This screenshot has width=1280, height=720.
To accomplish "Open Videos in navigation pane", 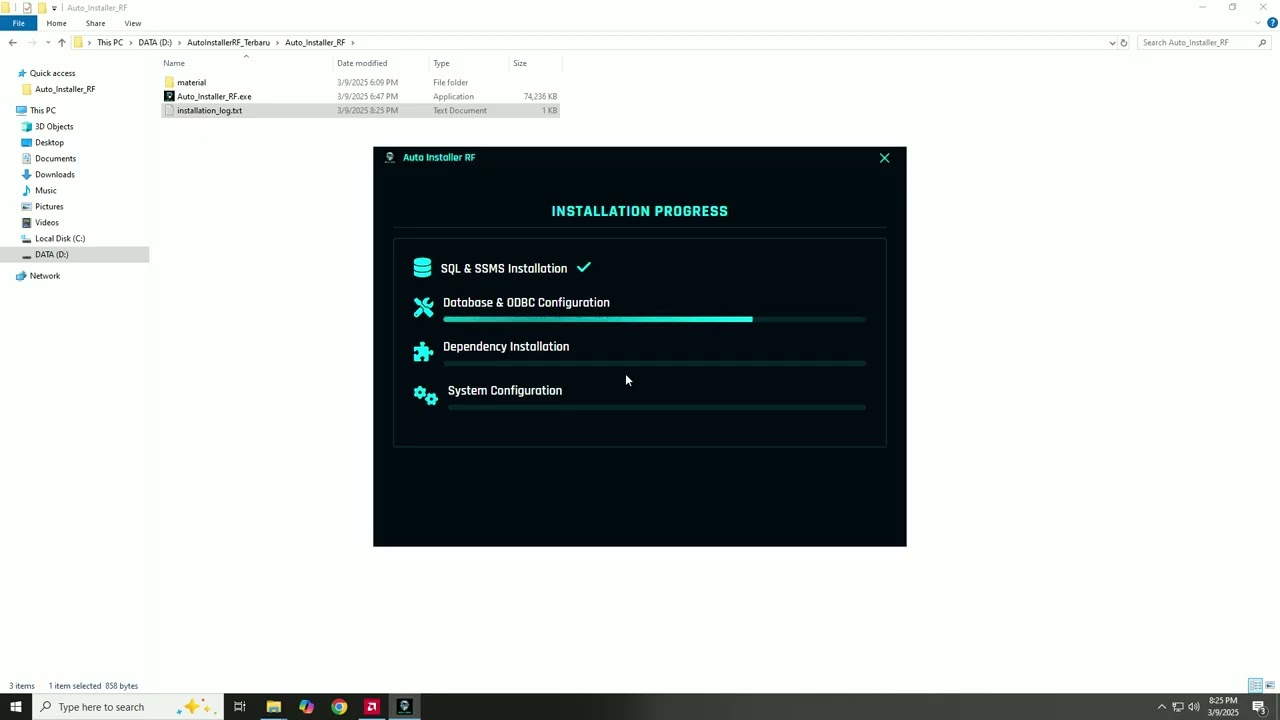I will tap(47, 222).
